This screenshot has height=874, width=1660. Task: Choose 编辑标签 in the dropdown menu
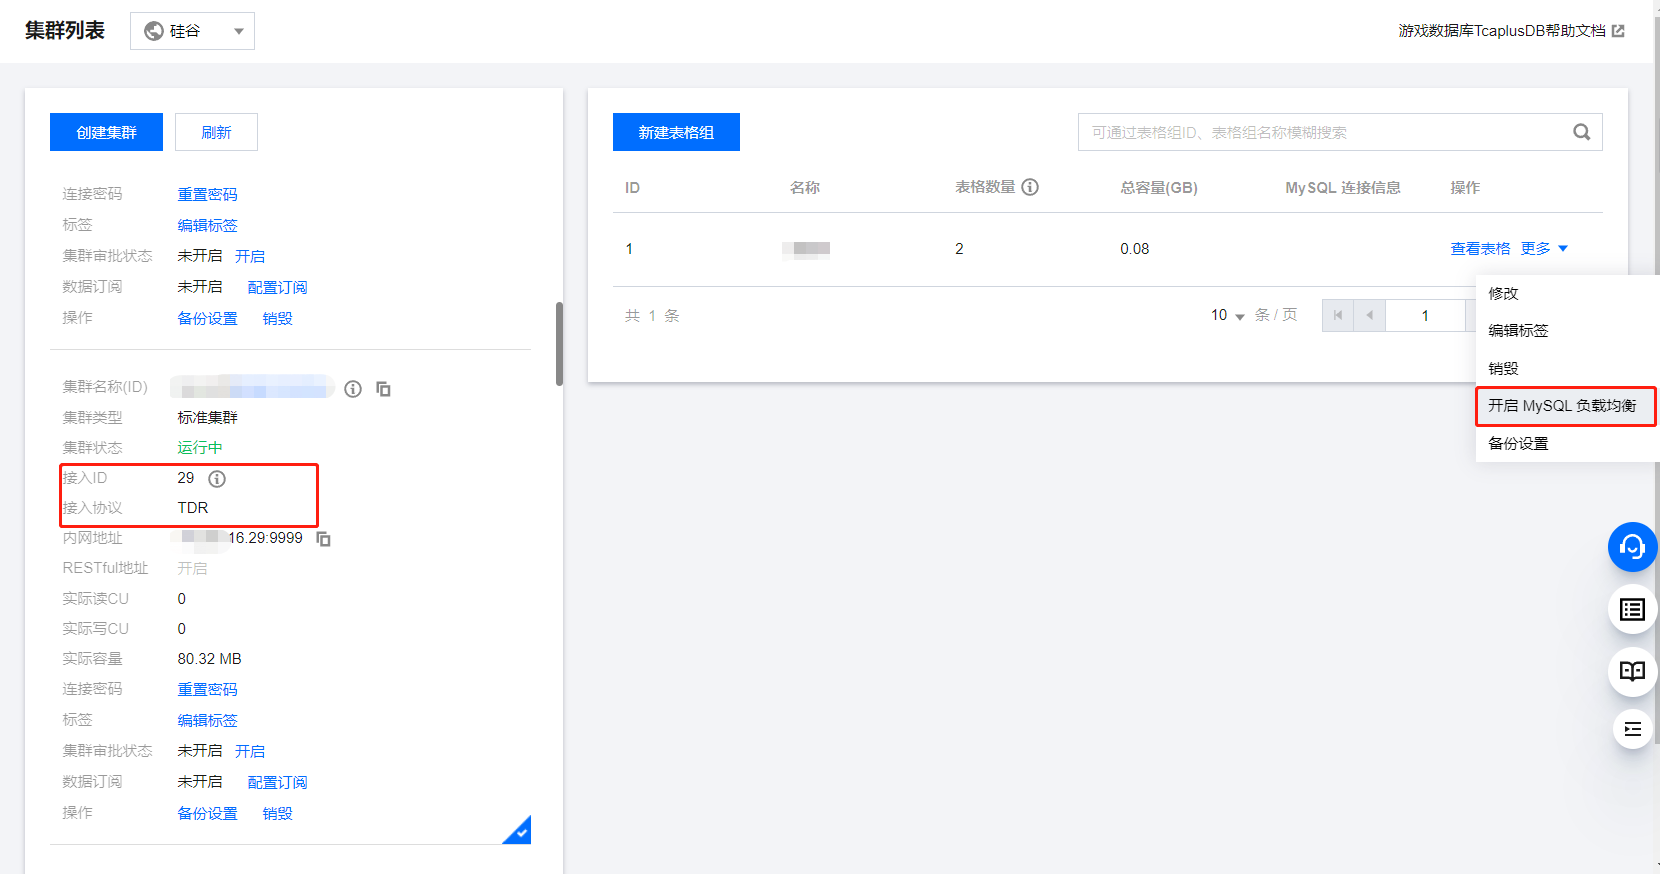[x=1518, y=331]
